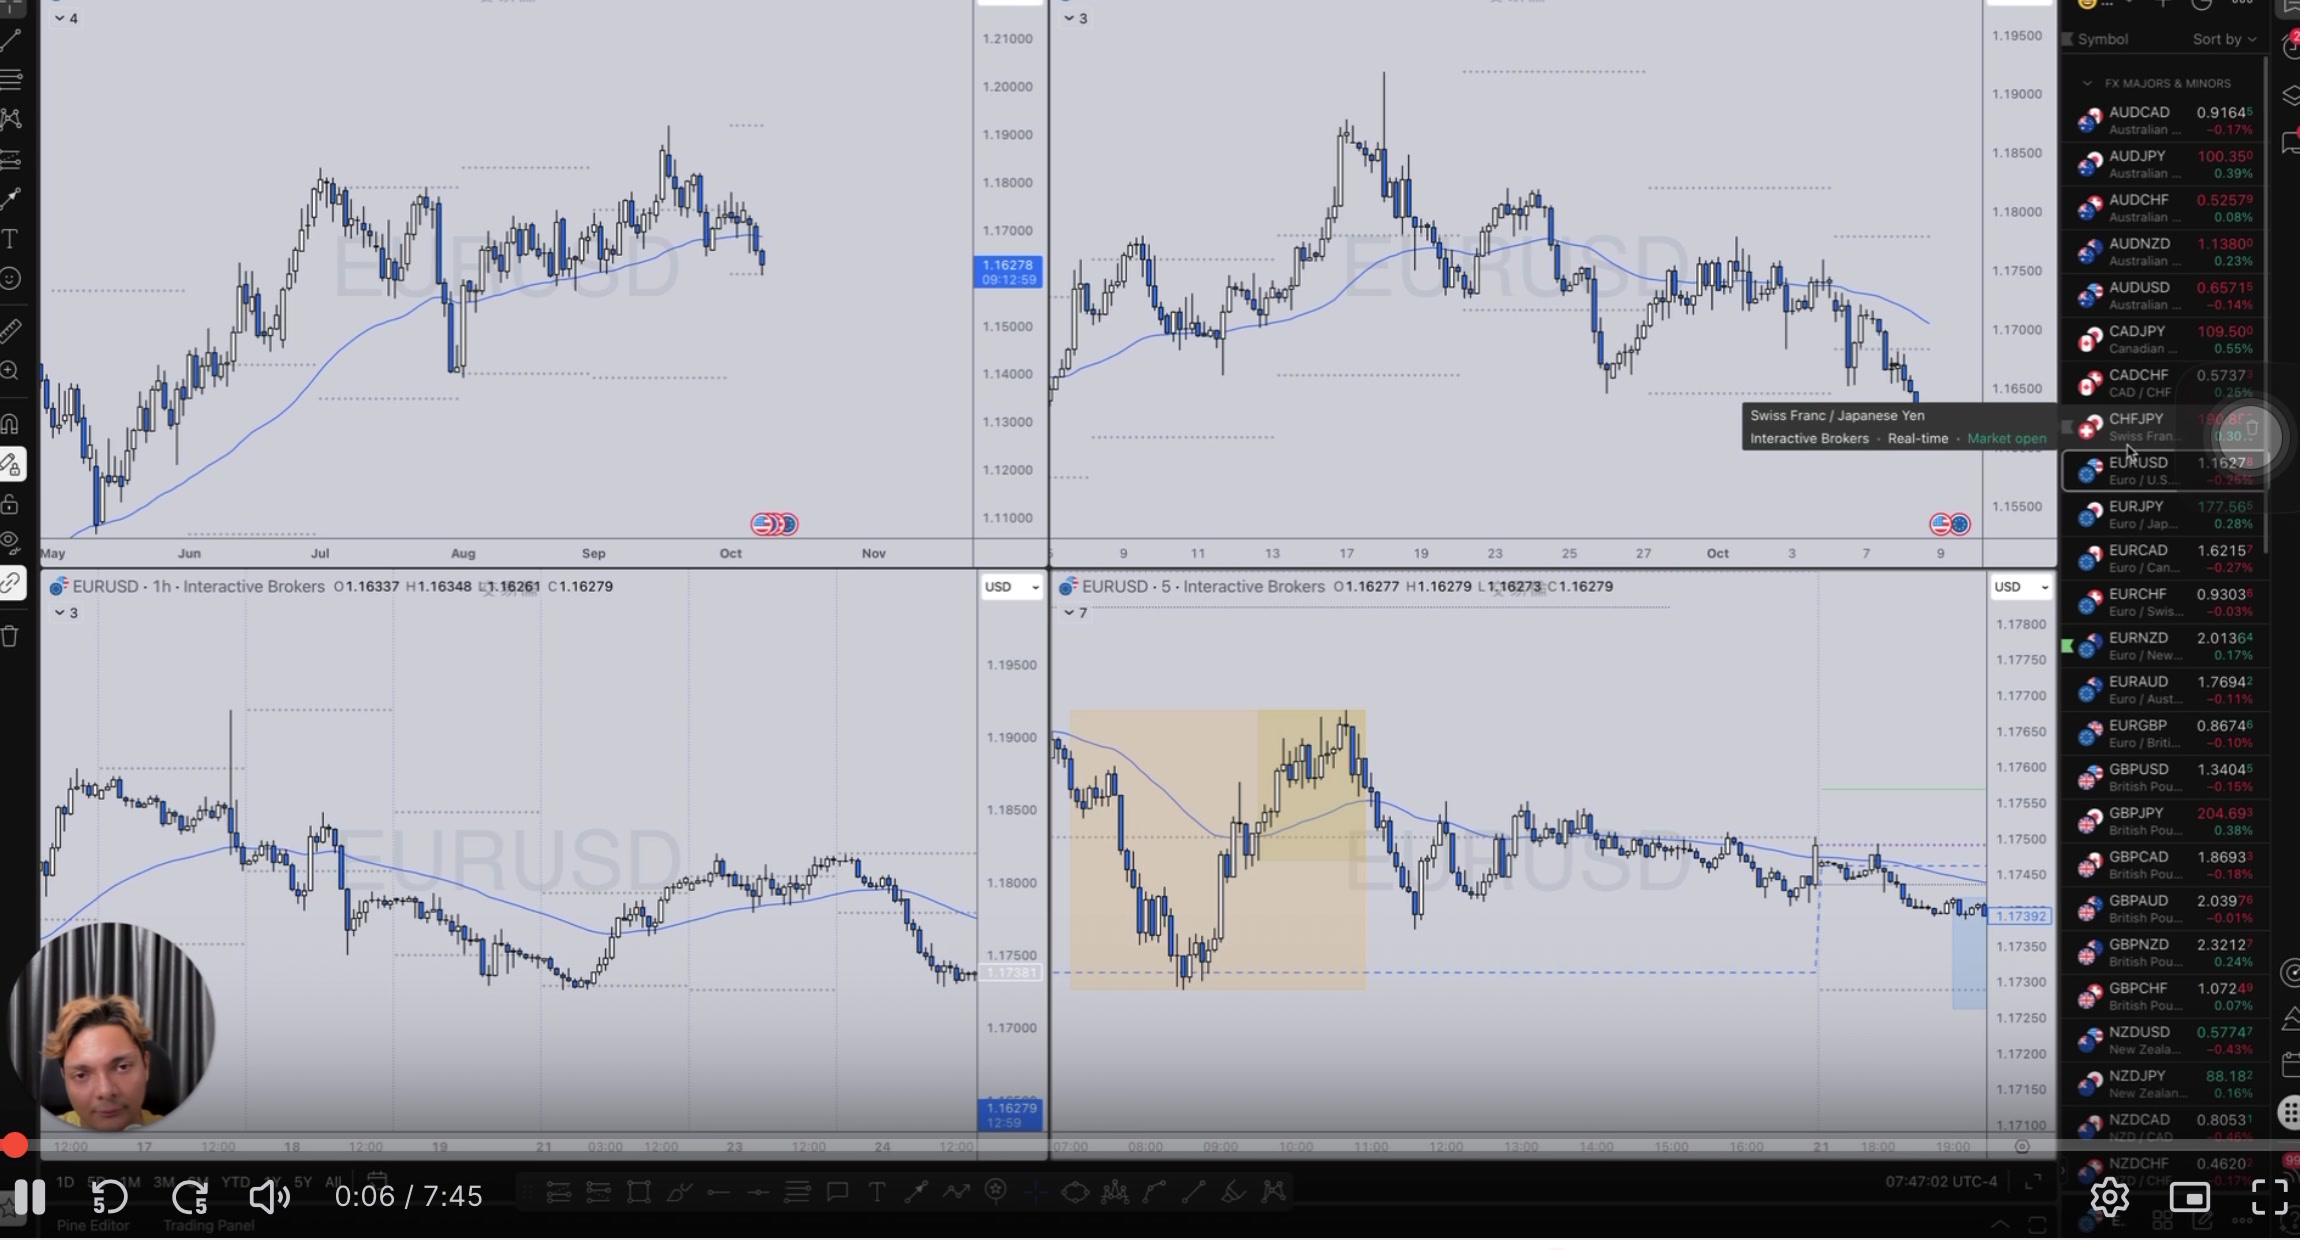Pause the video playback
The image size is (2300, 1250).
point(30,1196)
